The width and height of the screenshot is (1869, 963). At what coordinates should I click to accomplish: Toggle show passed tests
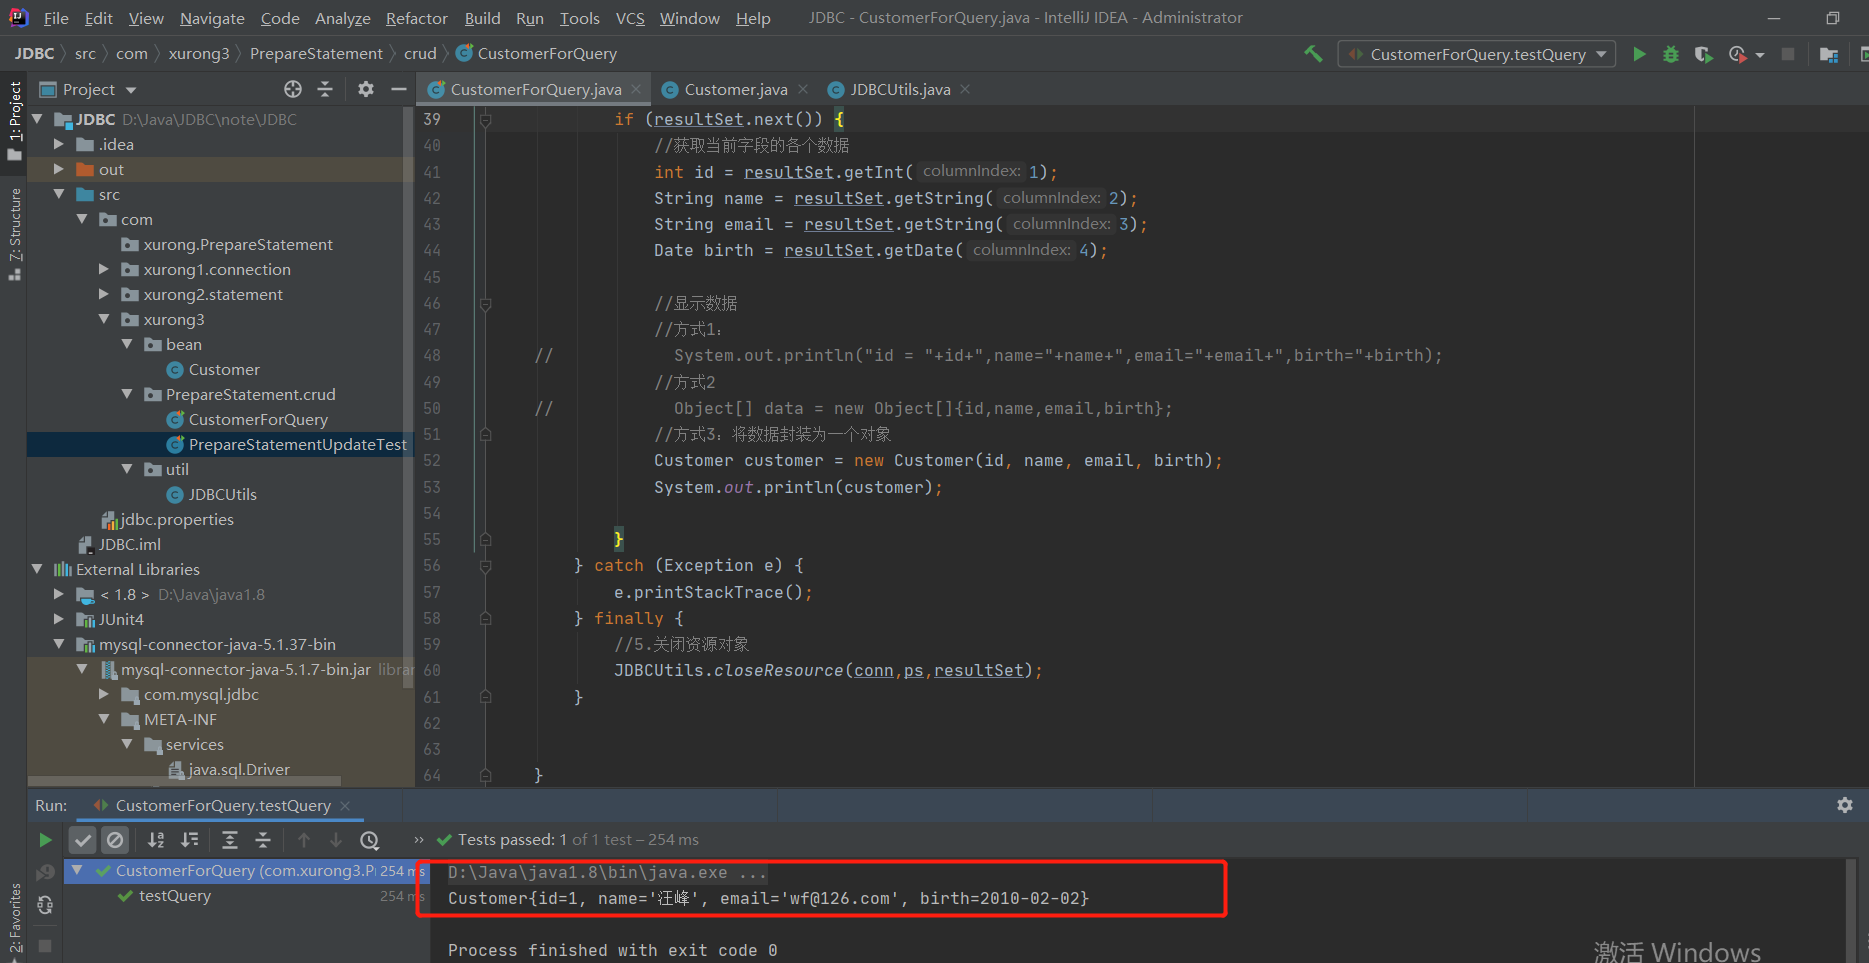83,840
